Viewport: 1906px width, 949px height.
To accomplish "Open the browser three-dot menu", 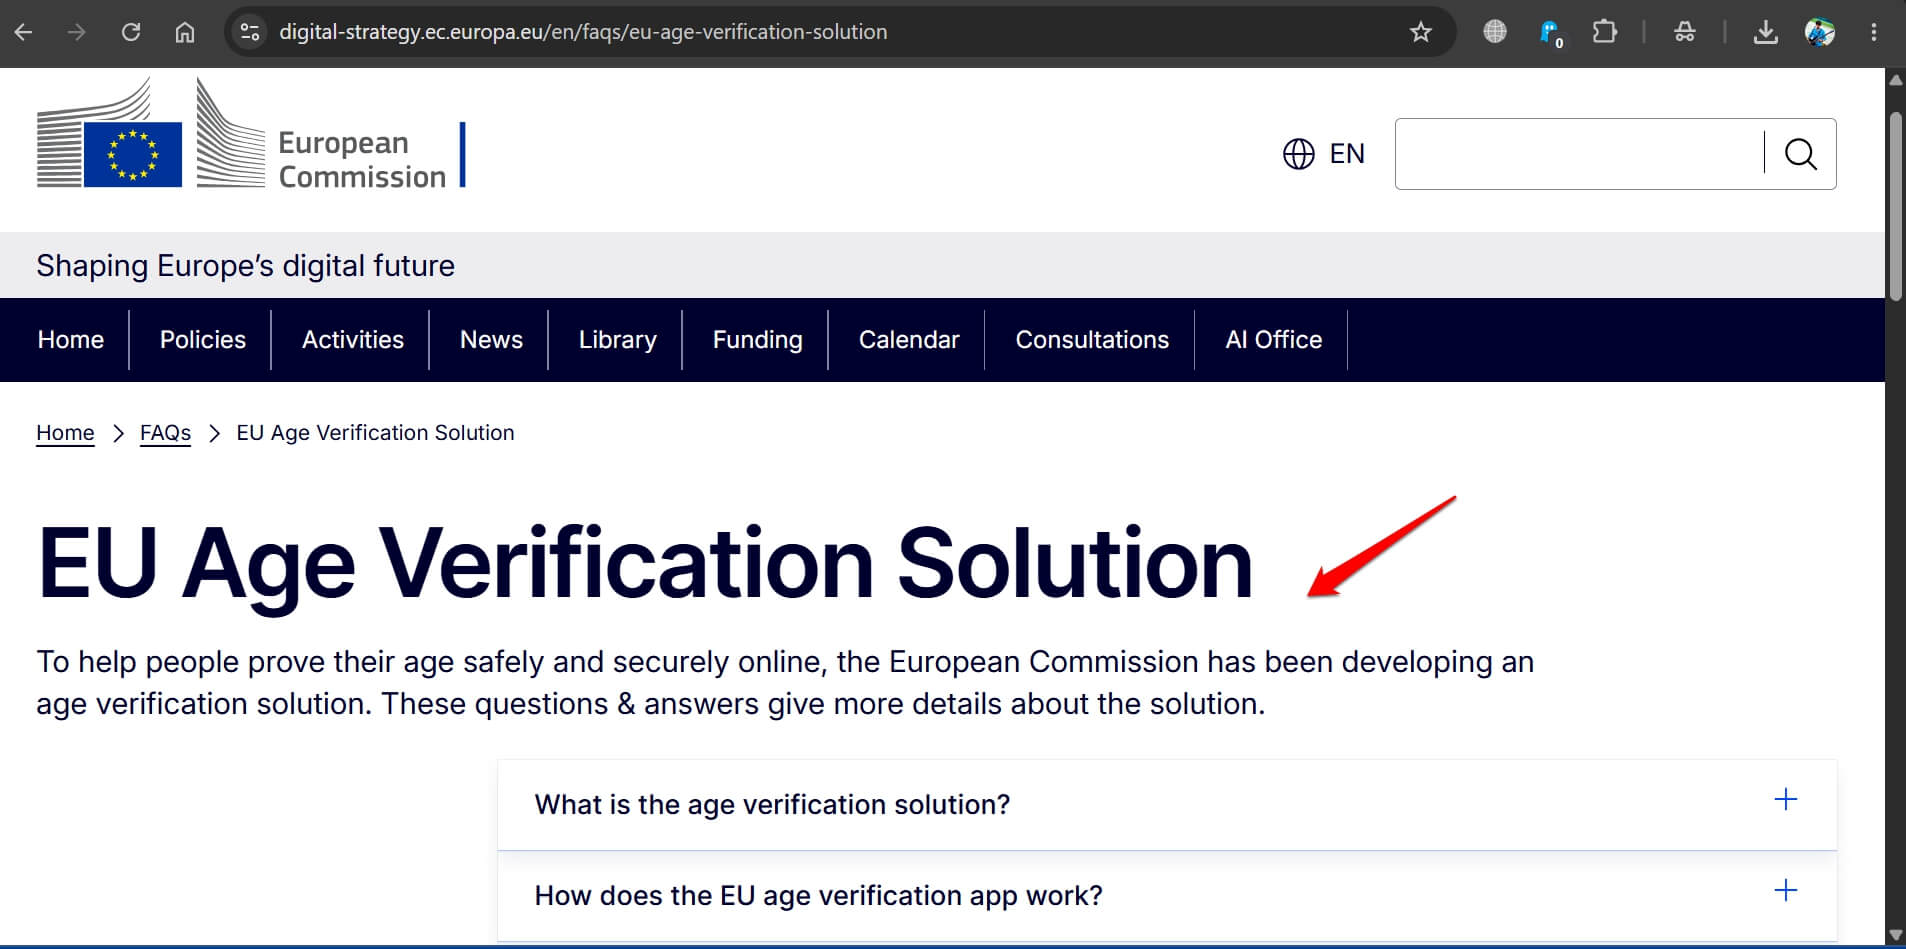I will [1874, 32].
